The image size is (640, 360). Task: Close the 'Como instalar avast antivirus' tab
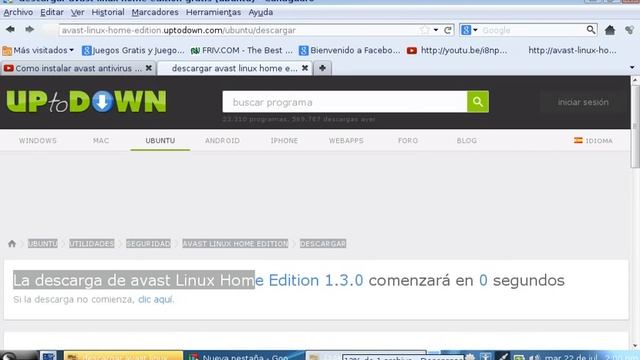point(149,68)
